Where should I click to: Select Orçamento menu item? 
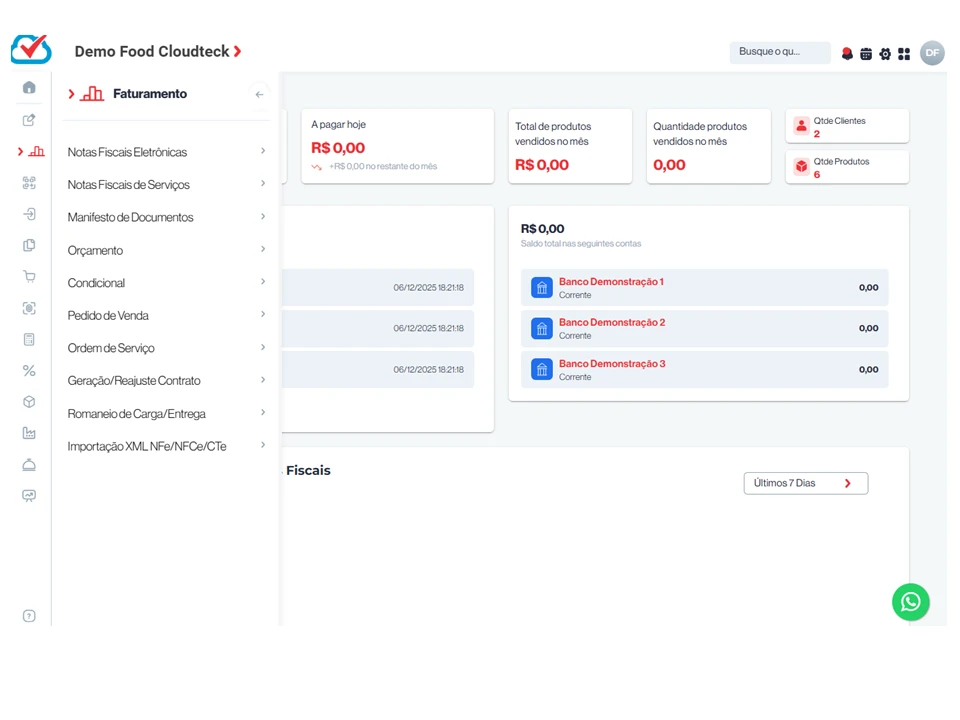pyautogui.click(x=96, y=250)
